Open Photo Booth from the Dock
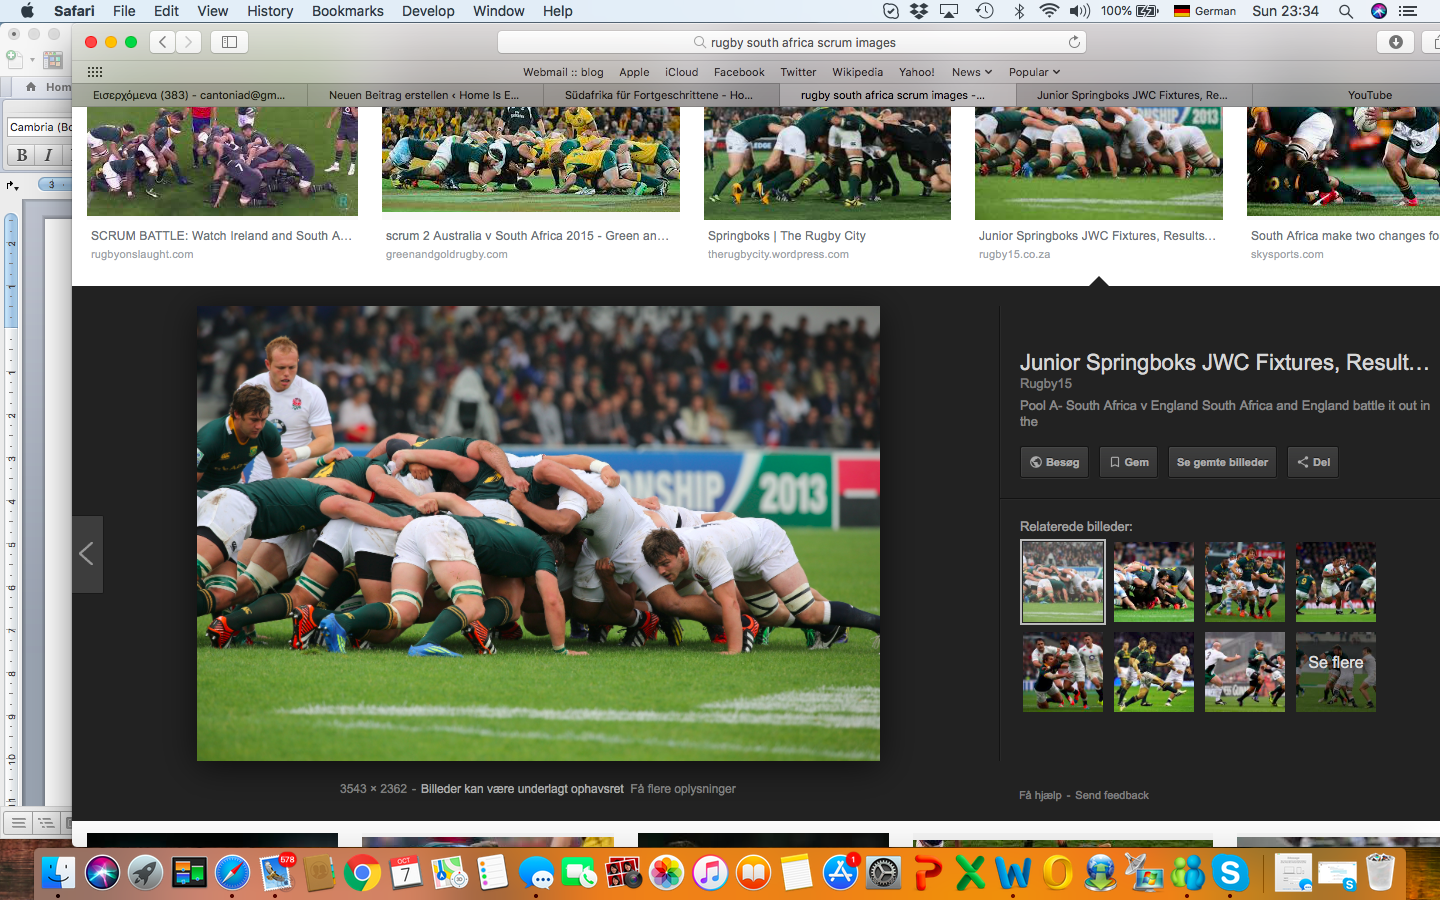1440x900 pixels. coord(623,873)
